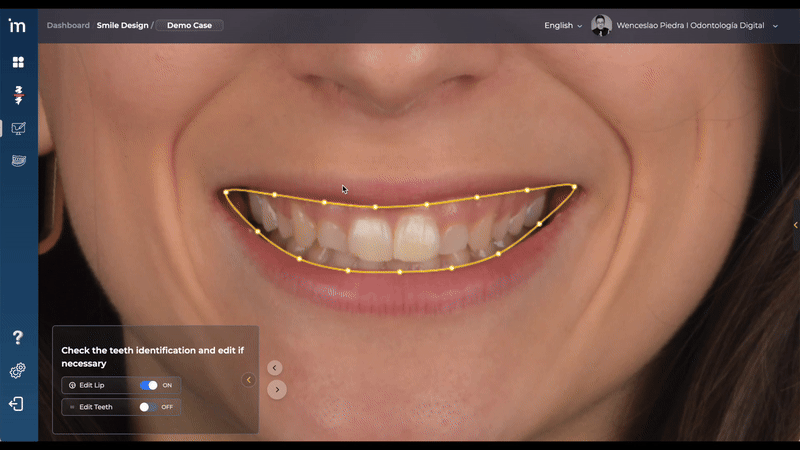Click the dental implant icon in sidebar
The width and height of the screenshot is (800, 450).
[x=18, y=95]
